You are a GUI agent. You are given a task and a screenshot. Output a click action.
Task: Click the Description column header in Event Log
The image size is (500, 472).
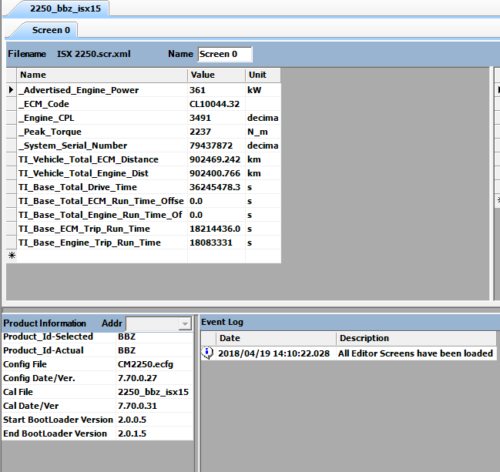pos(416,338)
